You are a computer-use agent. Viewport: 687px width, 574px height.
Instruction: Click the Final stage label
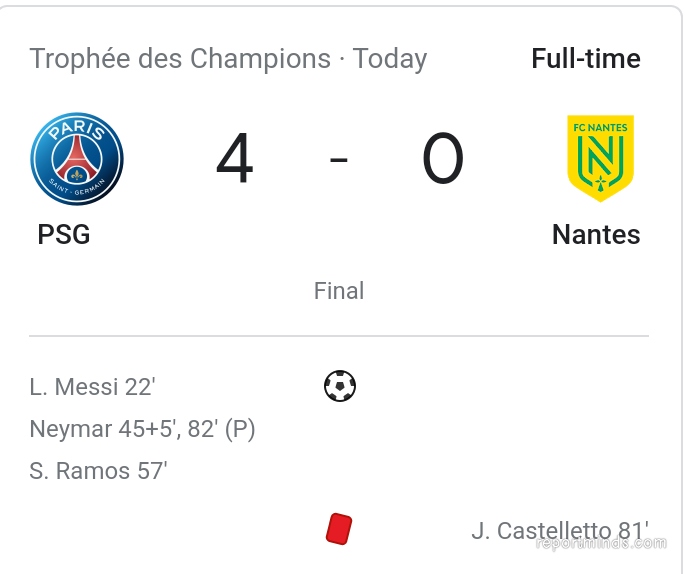(x=339, y=291)
